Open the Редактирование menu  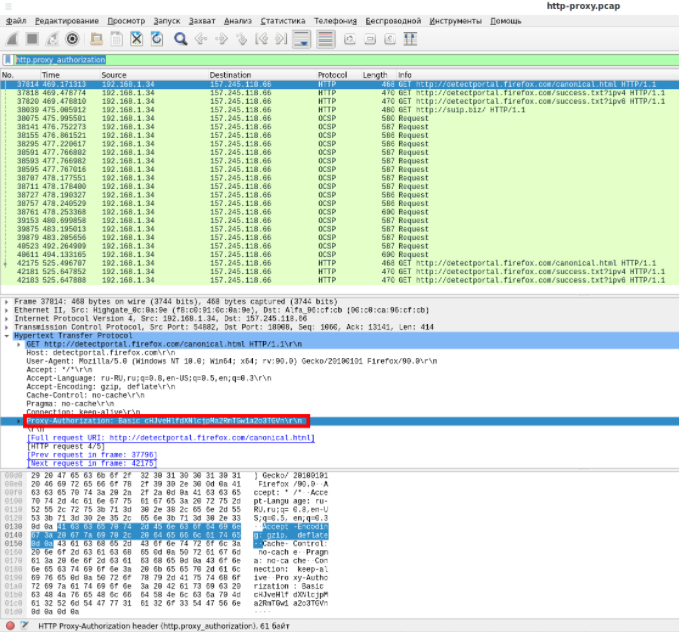pos(67,21)
